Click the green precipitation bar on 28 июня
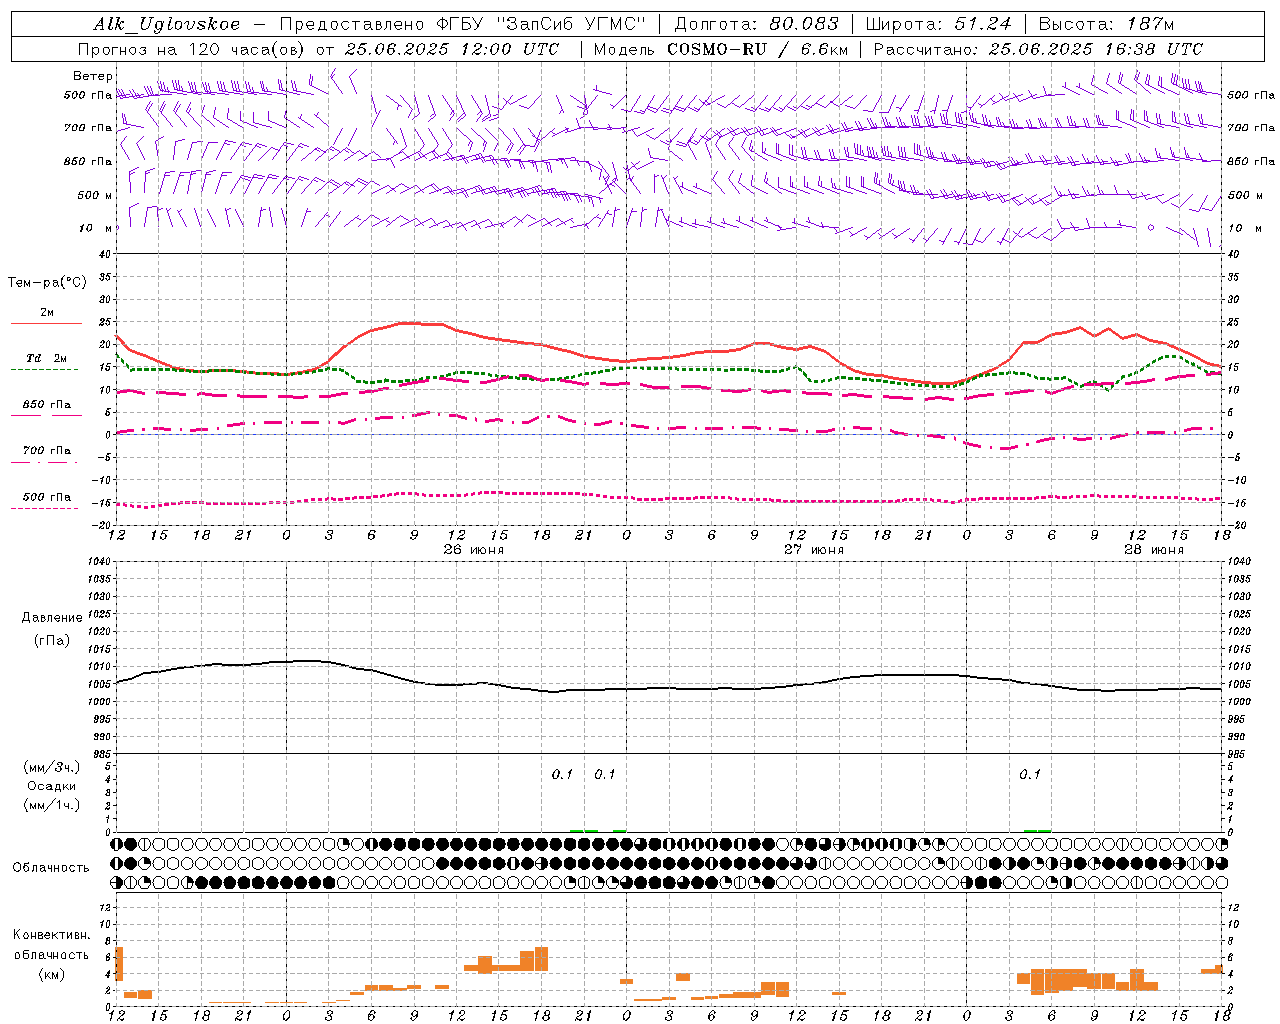1280x1024 pixels. point(1038,830)
